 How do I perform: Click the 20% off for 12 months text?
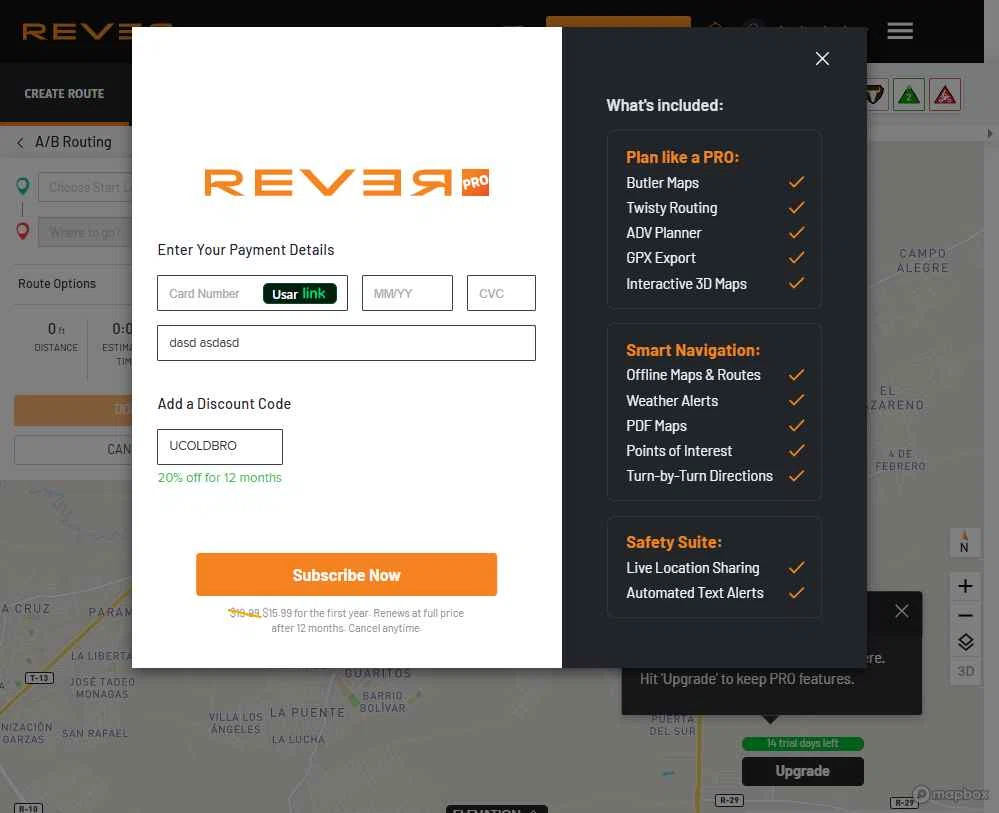point(220,478)
